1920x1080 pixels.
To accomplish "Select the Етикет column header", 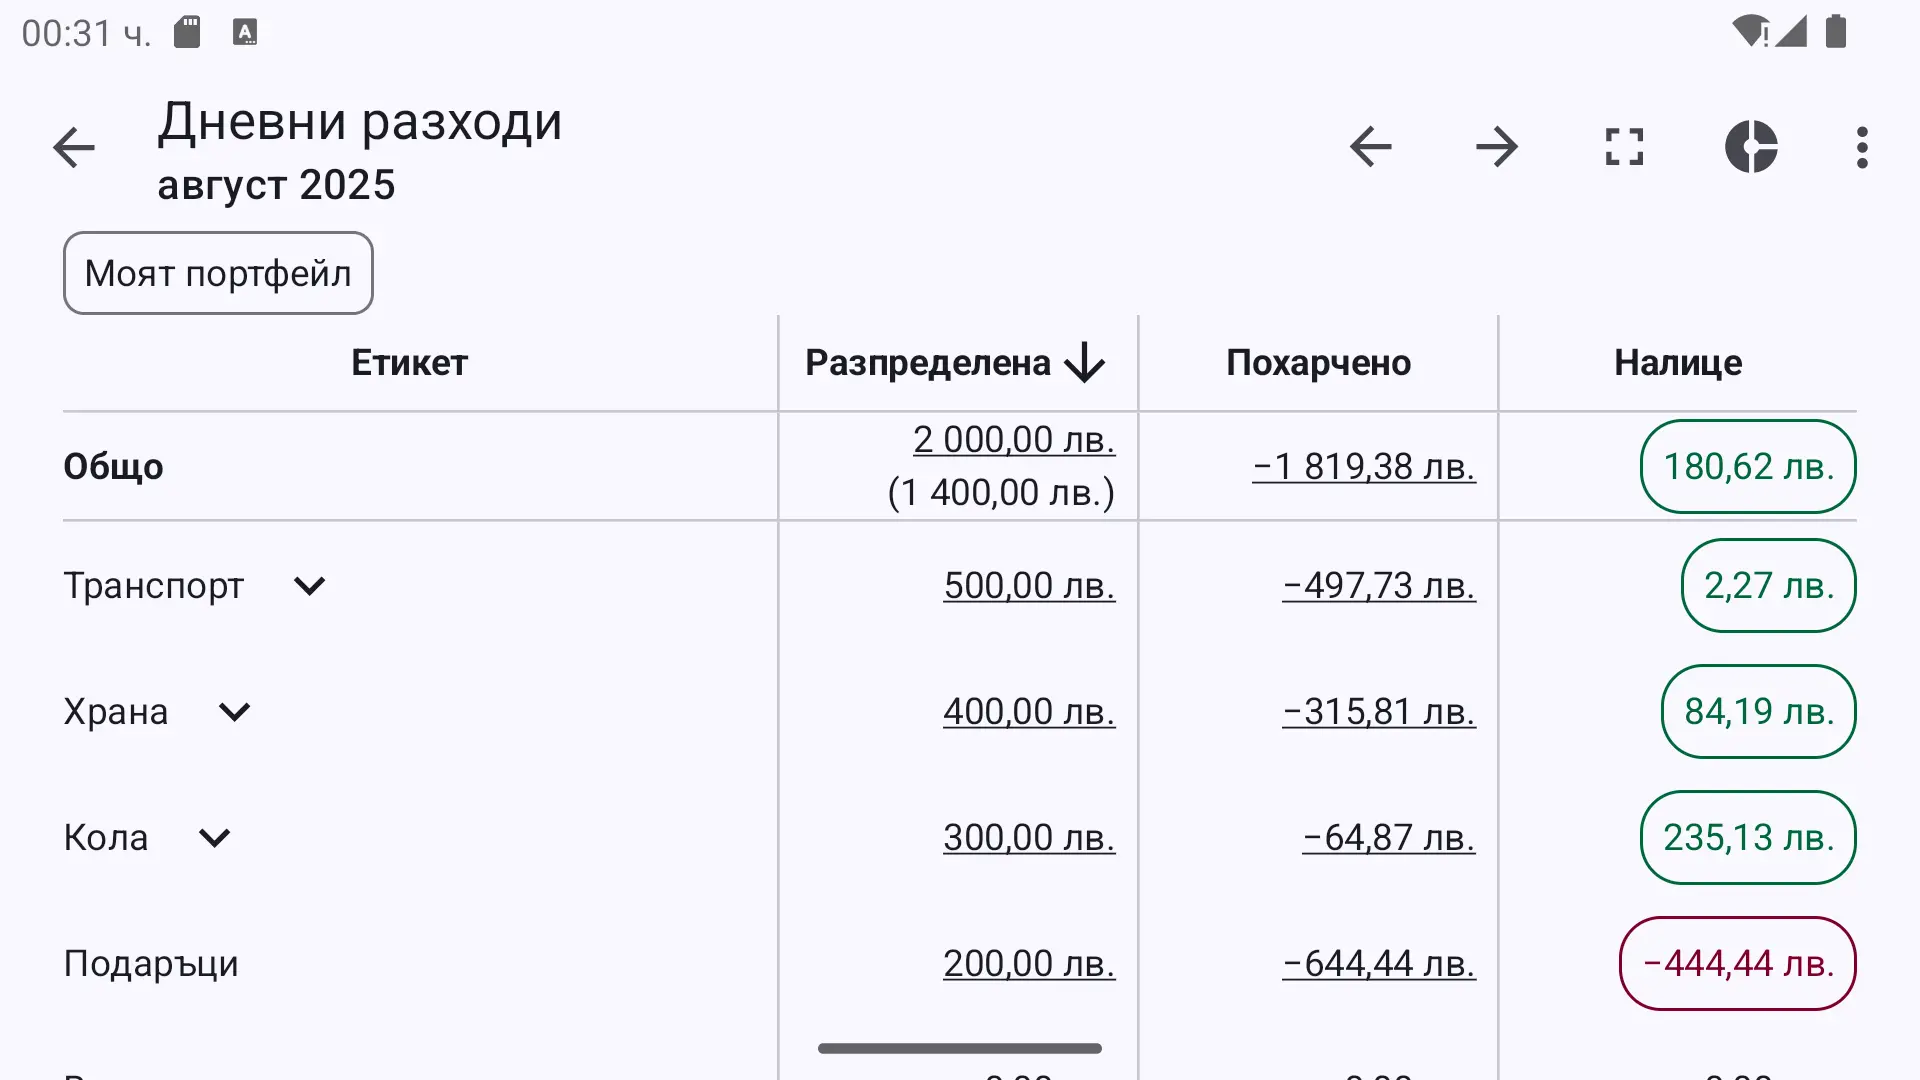I will coord(409,363).
